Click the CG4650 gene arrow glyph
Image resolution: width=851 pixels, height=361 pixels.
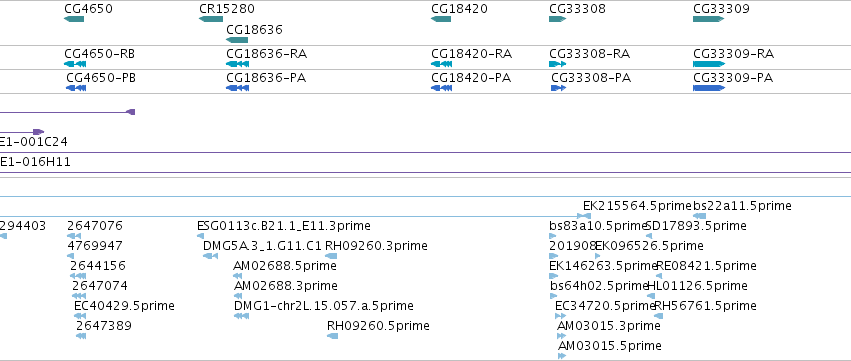[x=74, y=19]
